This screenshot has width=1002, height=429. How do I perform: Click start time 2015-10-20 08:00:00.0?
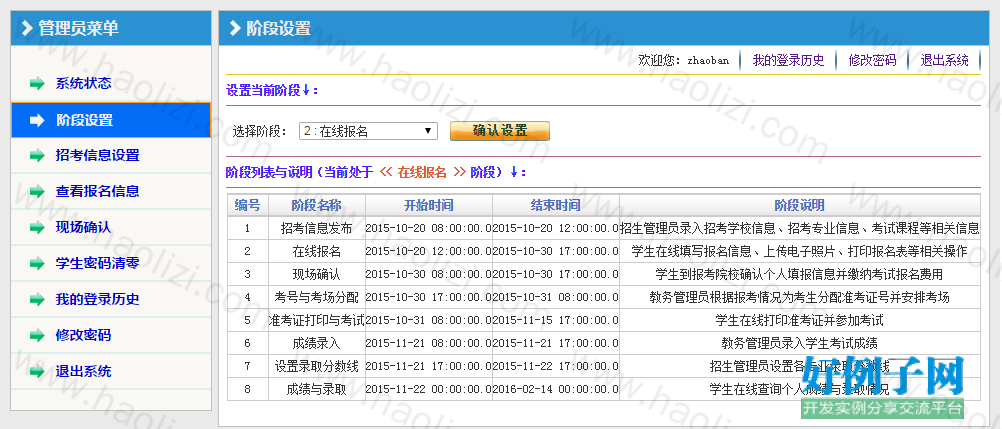[429, 228]
